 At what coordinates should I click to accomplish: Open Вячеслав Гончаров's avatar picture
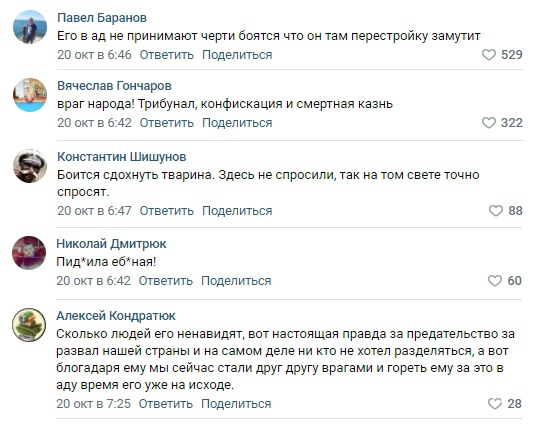[30, 95]
